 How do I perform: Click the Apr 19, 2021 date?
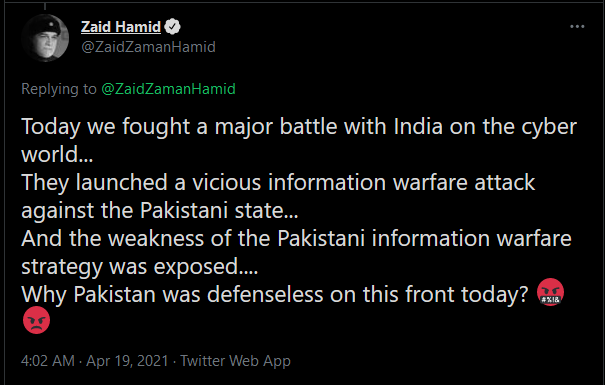pos(127,361)
